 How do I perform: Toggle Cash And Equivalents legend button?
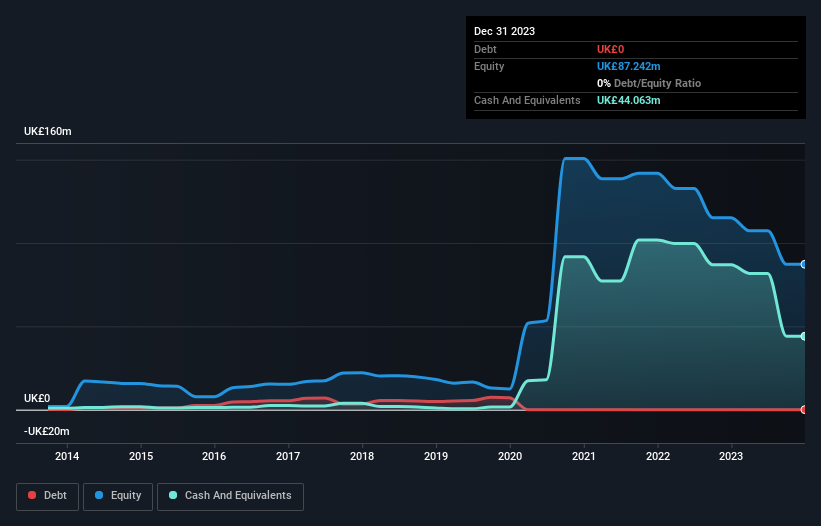[x=230, y=496]
